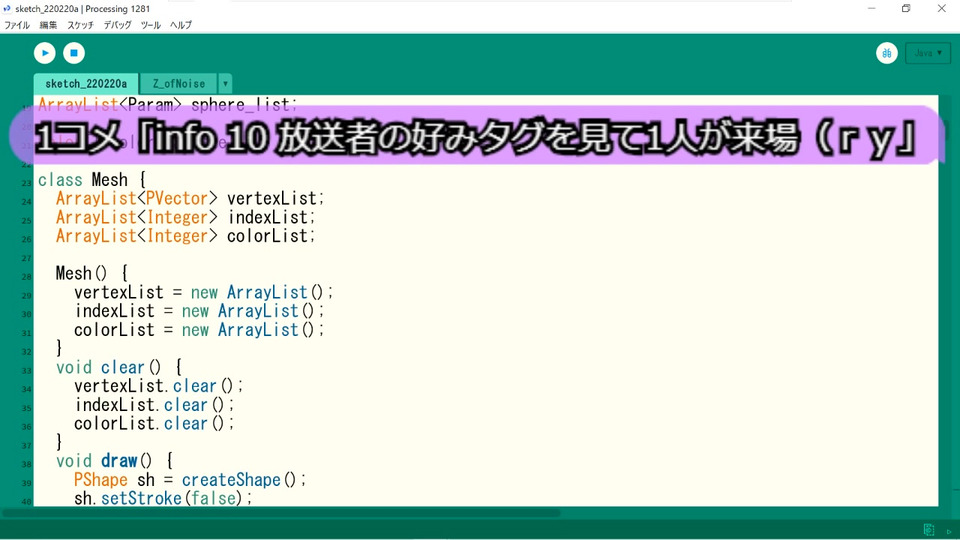
Task: Open the ツール menu
Action: [151, 25]
